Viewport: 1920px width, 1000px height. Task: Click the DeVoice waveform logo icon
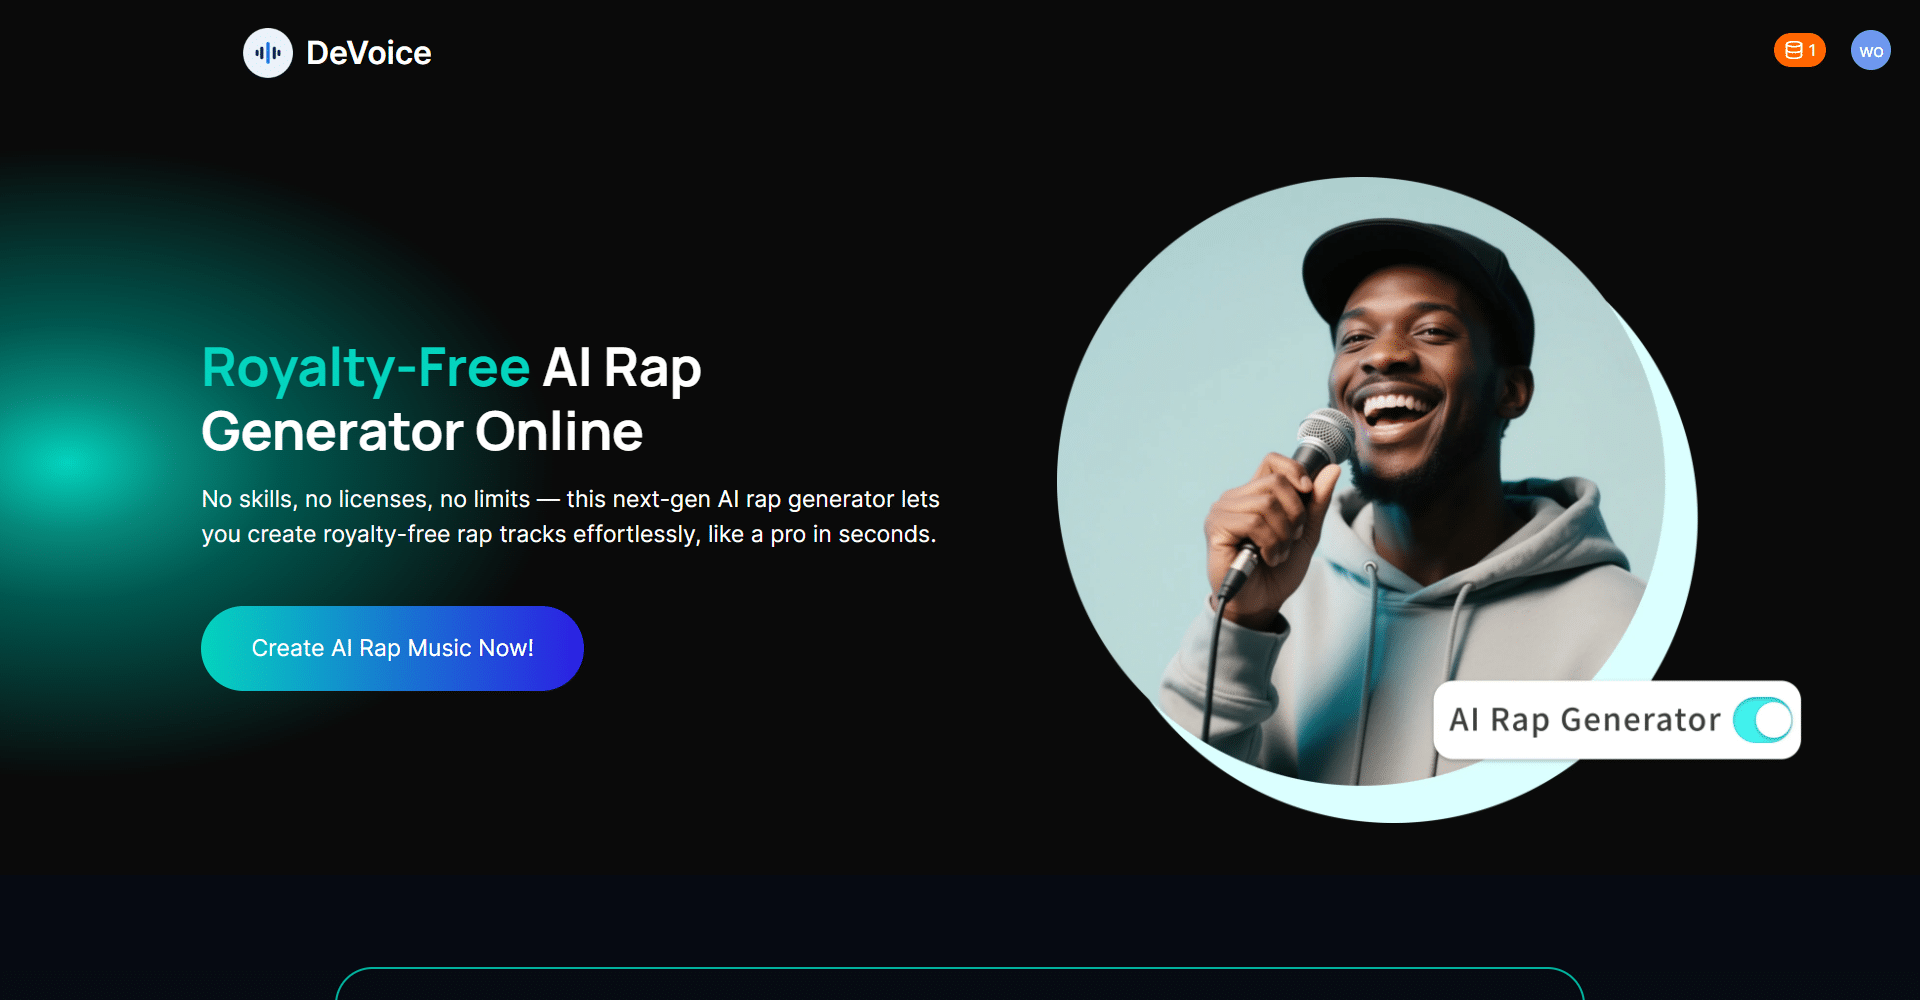[268, 53]
